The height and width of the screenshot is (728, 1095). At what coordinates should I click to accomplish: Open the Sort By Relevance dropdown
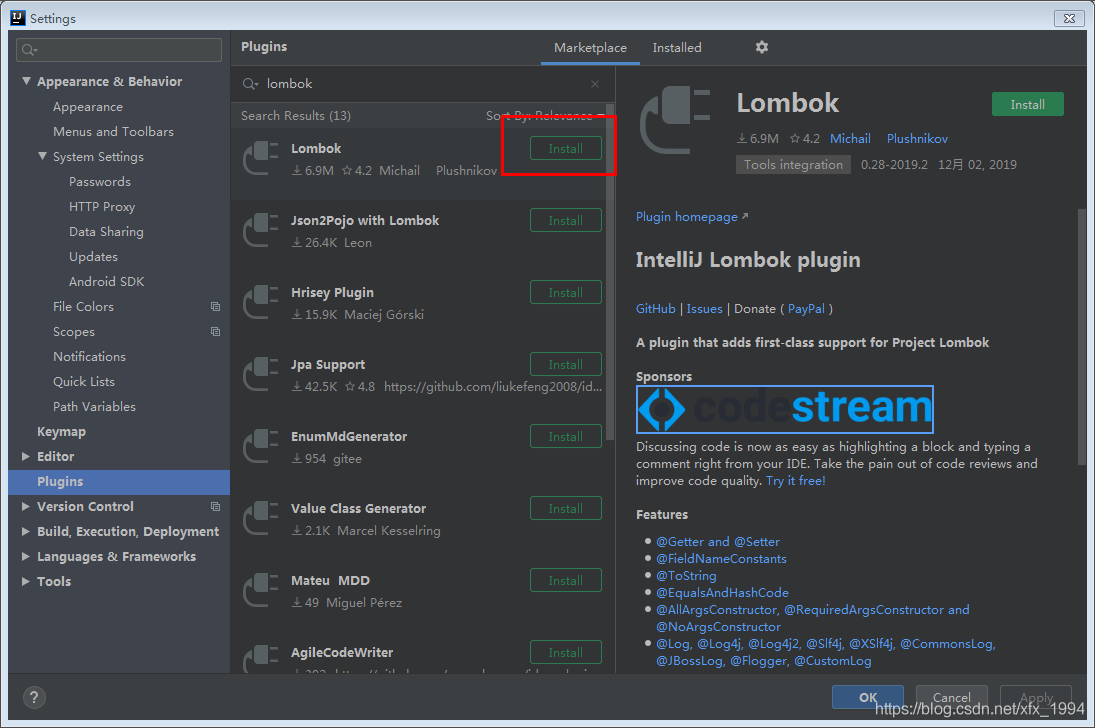545,115
